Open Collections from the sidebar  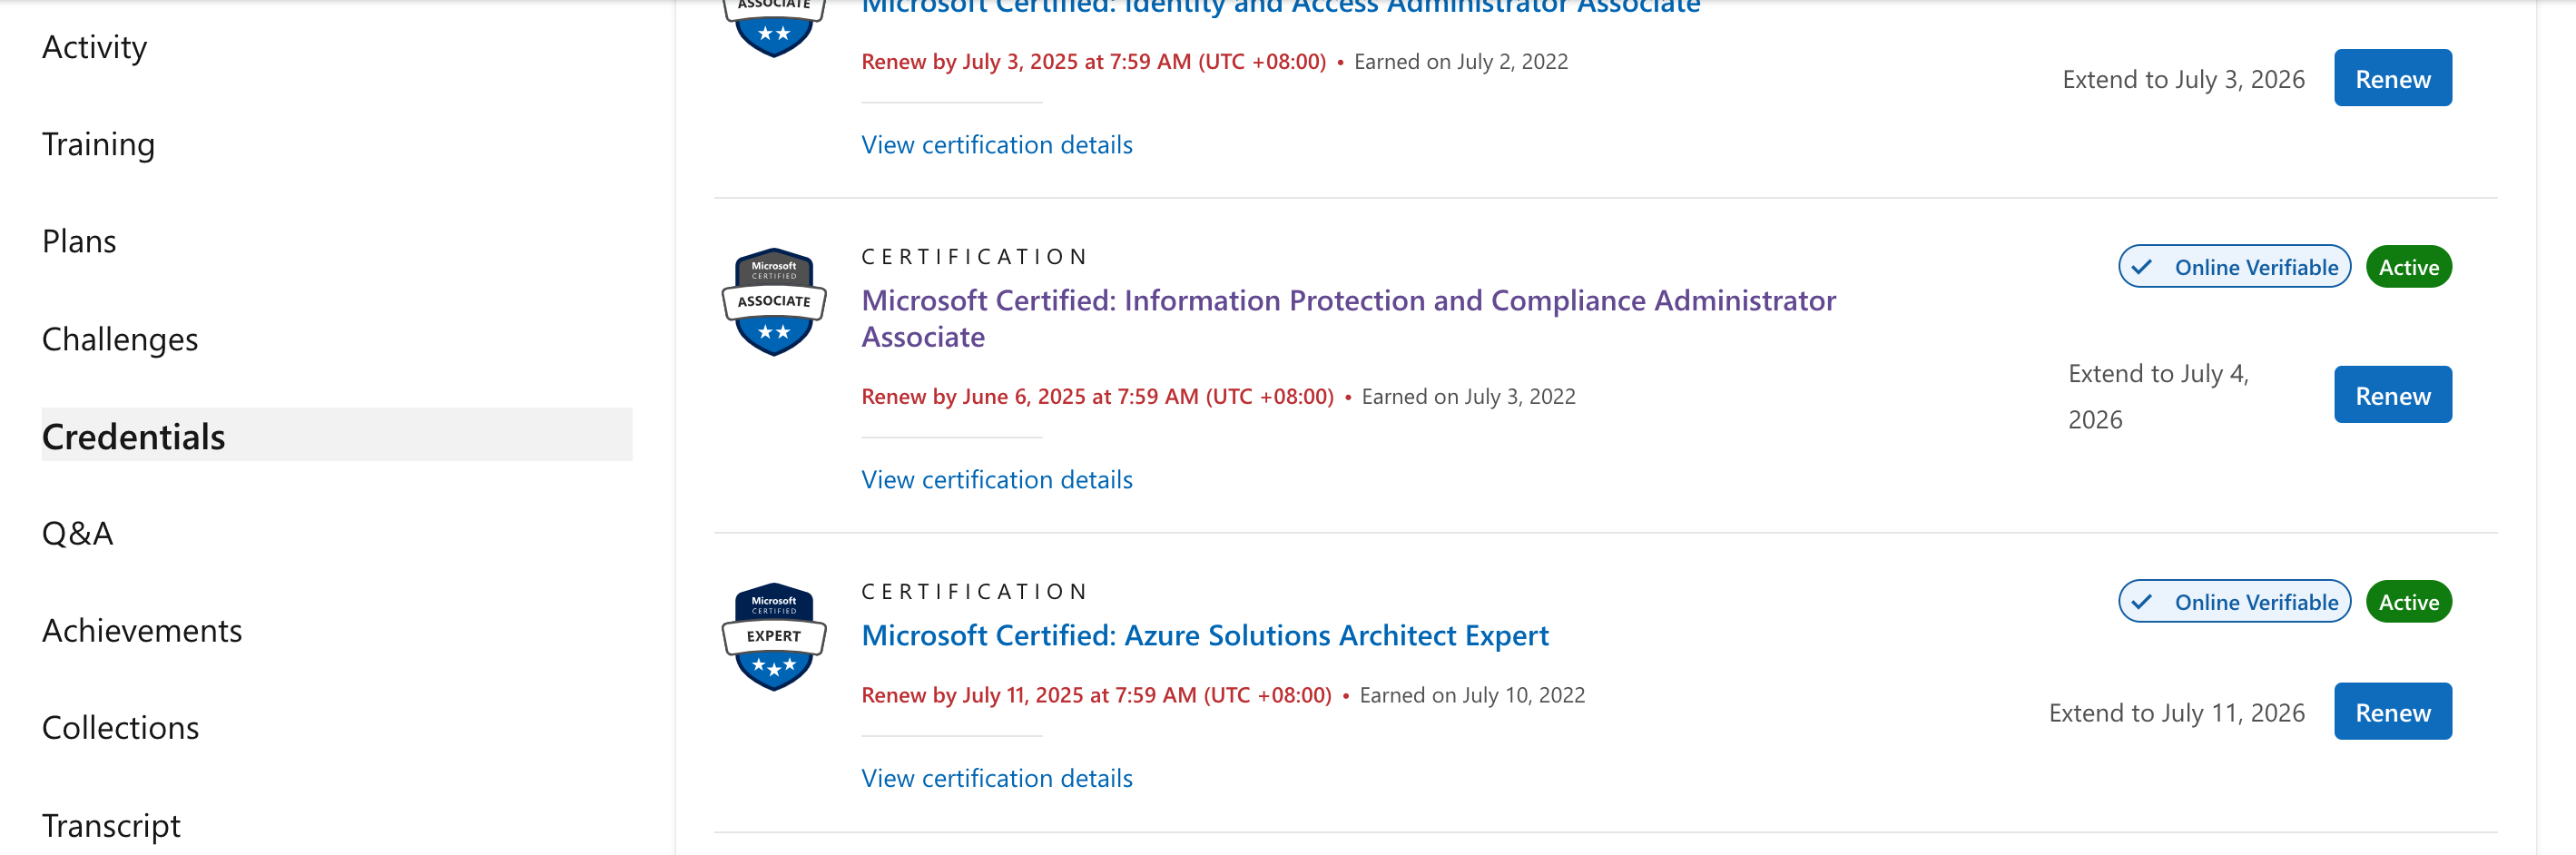(x=120, y=727)
